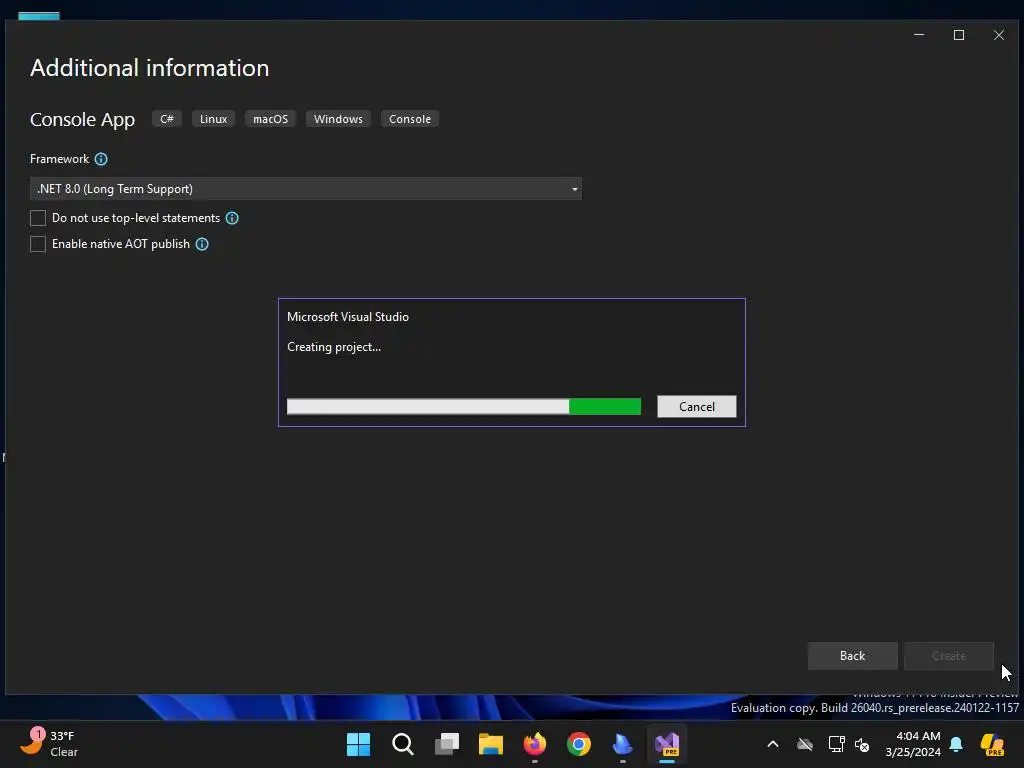Click the Additional information title
This screenshot has width=1024, height=768.
pos(150,68)
